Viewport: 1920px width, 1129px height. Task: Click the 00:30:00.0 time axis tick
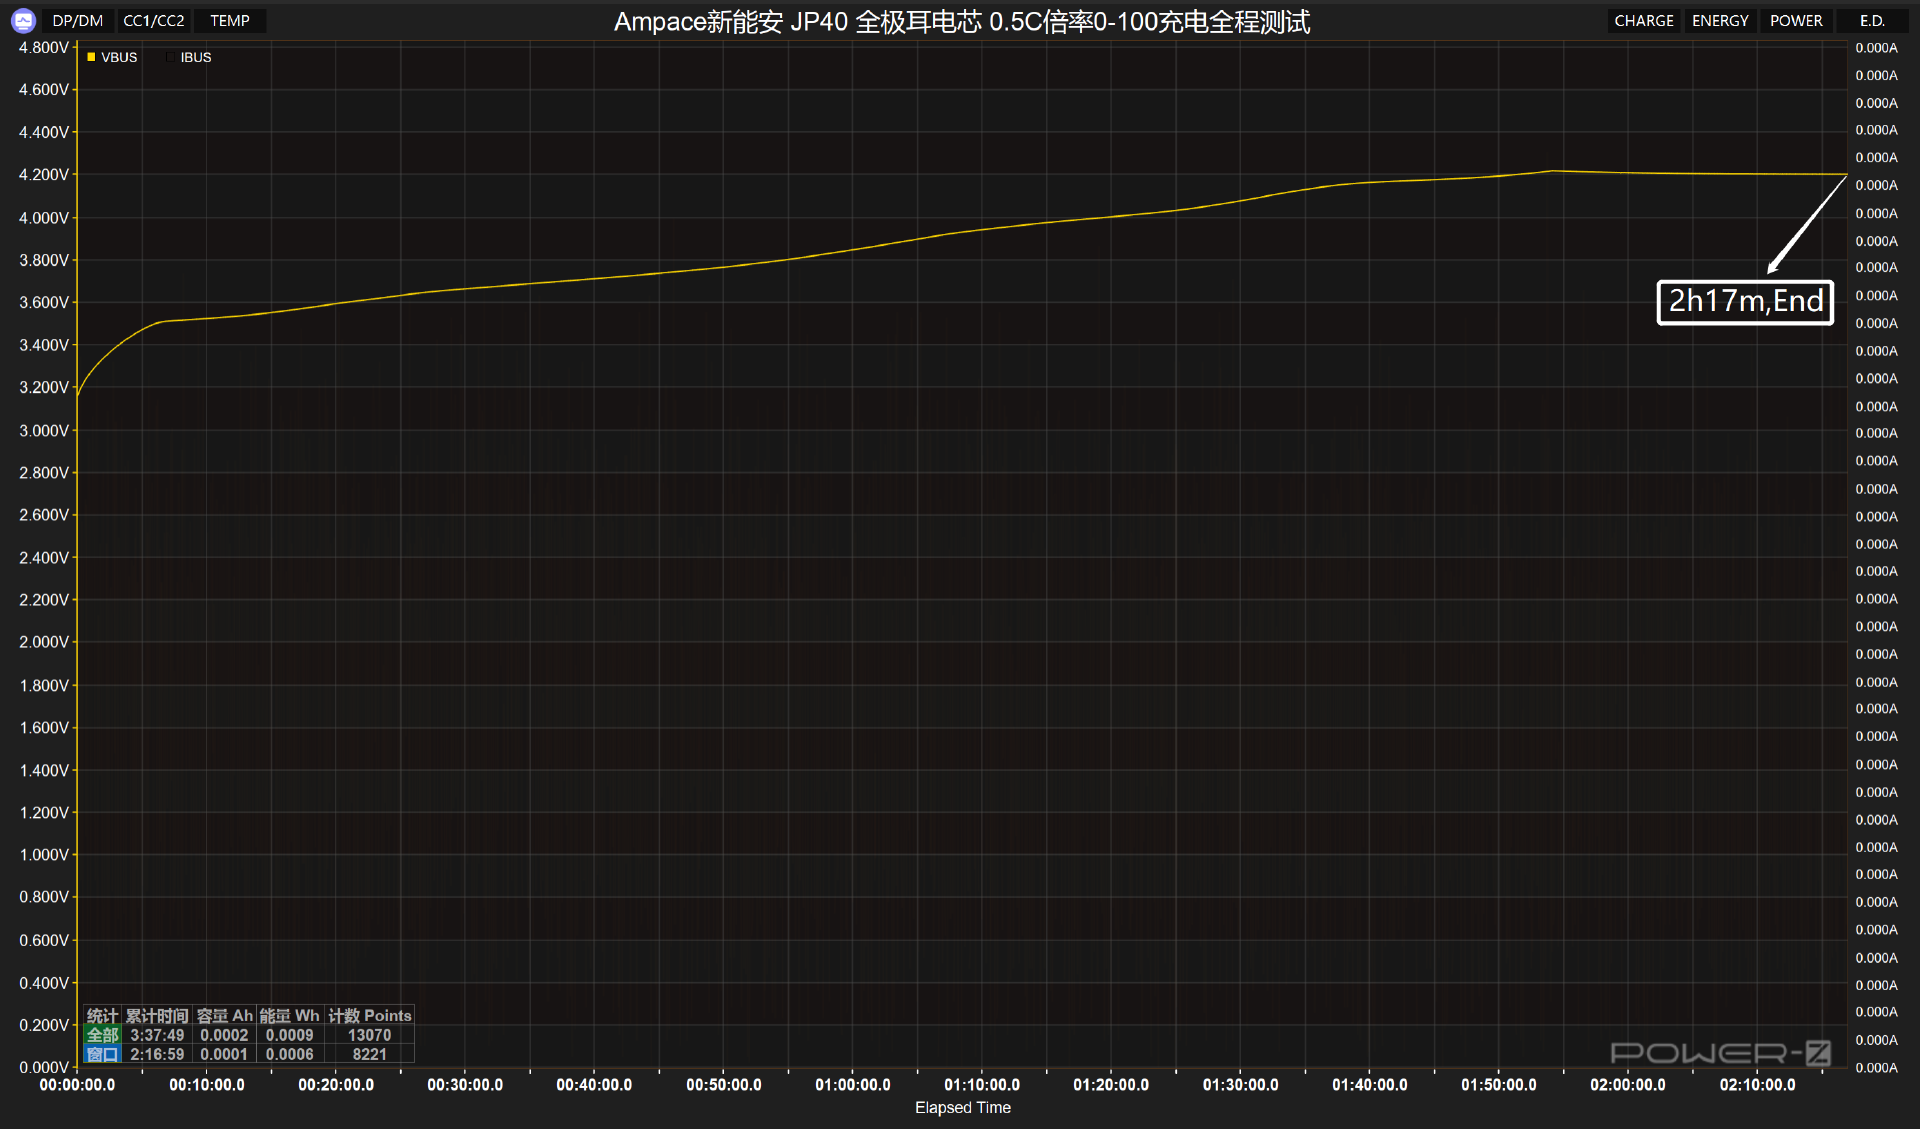[x=464, y=1085]
